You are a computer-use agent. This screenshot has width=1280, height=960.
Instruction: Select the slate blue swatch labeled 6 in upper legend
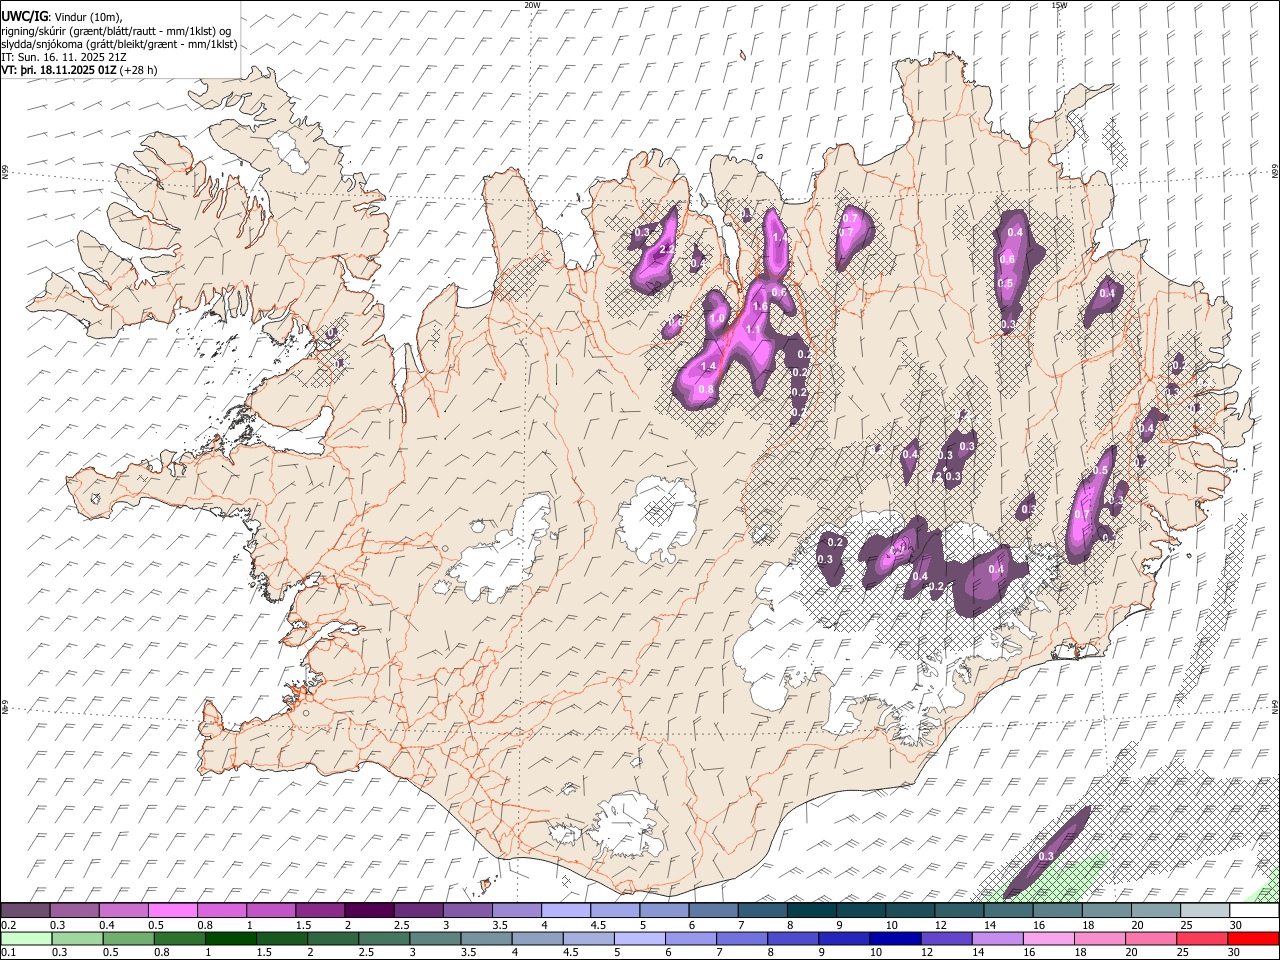713,911
